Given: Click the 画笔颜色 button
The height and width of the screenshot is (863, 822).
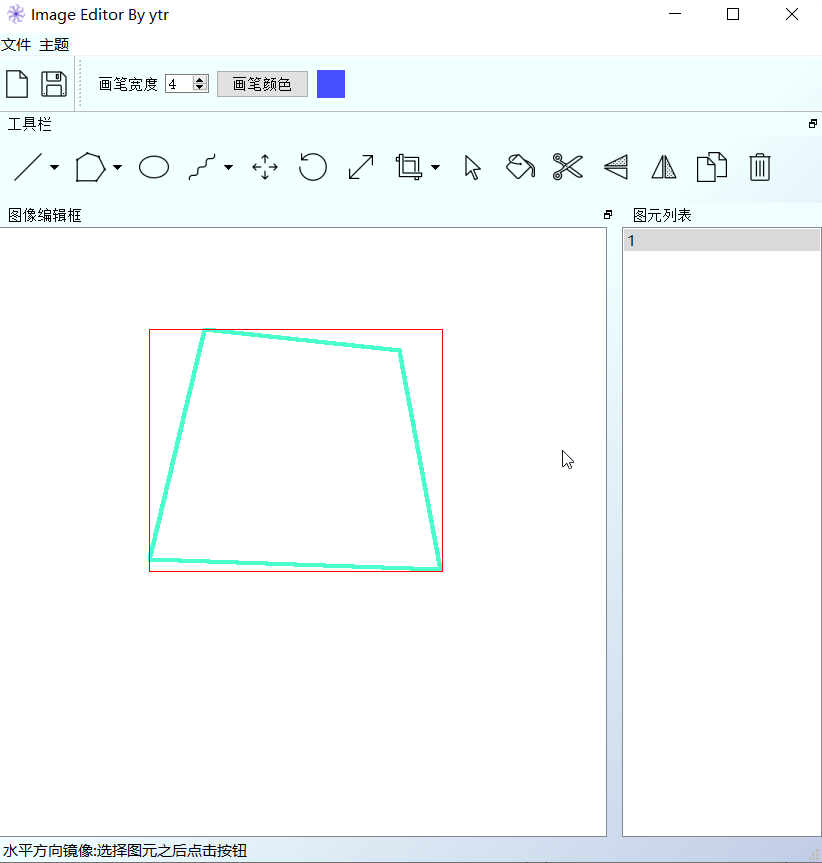Looking at the screenshot, I should coord(262,84).
